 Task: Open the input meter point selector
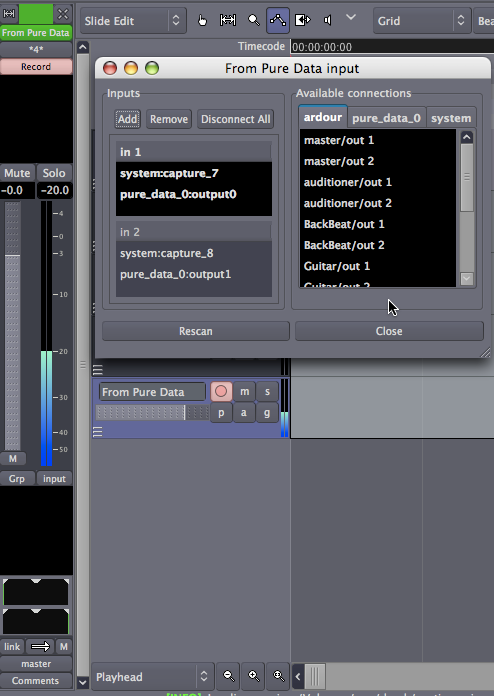[x=54, y=478]
